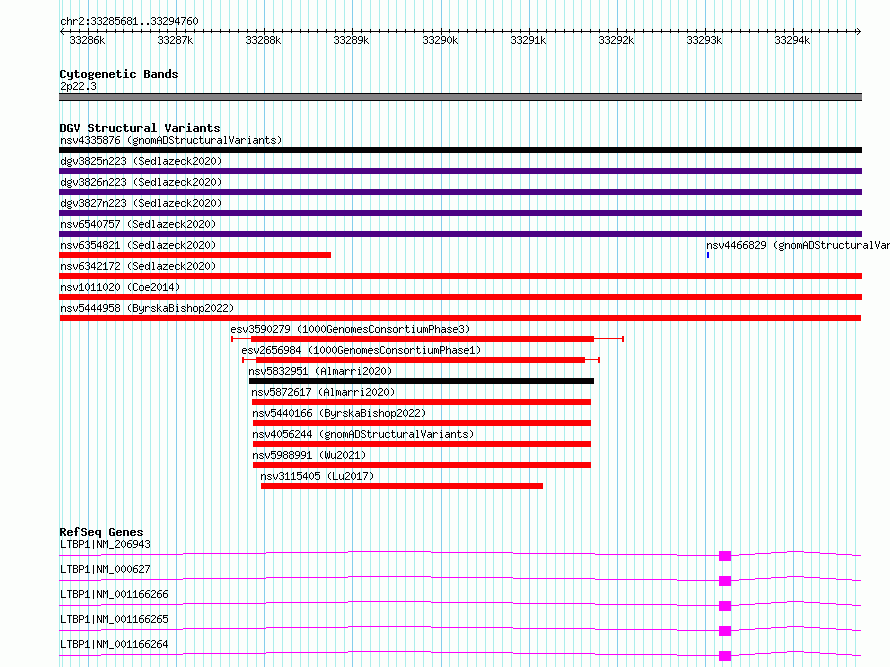The width and height of the screenshot is (890, 667).
Task: Open variant nsv5440166 (ByrskaBishop2022) label
Action: [x=339, y=413]
